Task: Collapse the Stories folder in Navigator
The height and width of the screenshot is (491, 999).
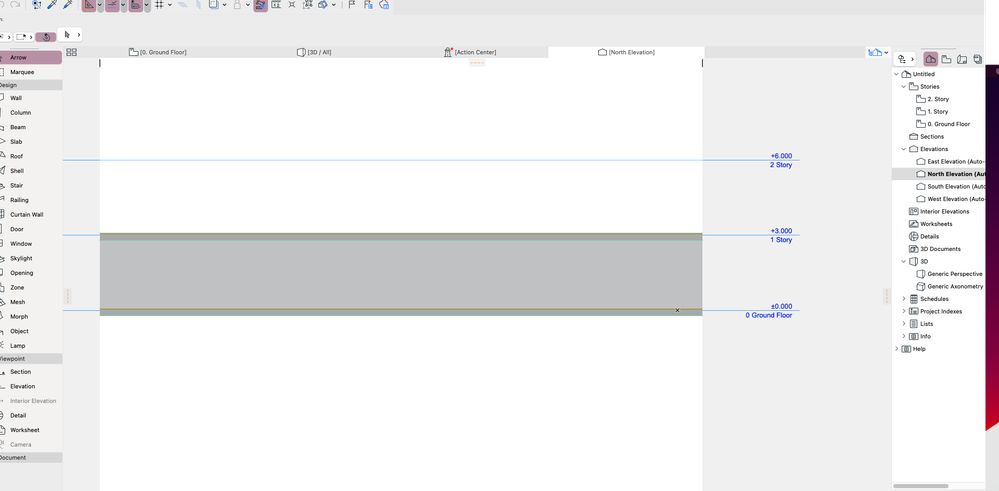Action: (904, 87)
